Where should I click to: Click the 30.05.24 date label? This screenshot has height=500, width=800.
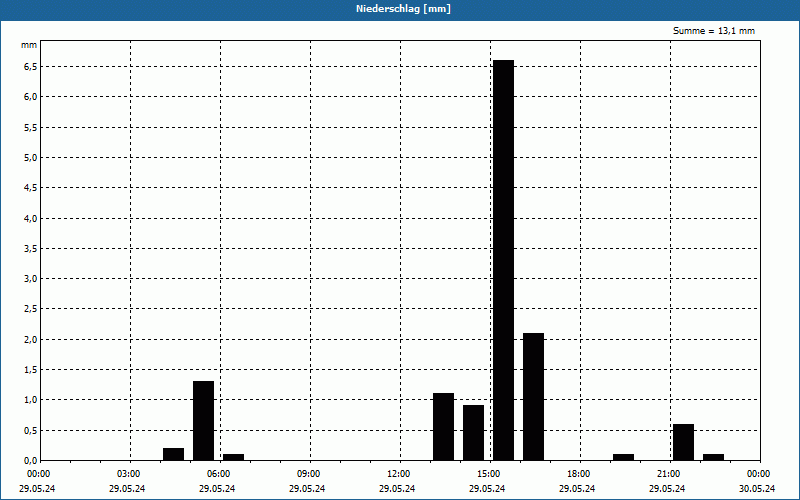click(x=757, y=489)
